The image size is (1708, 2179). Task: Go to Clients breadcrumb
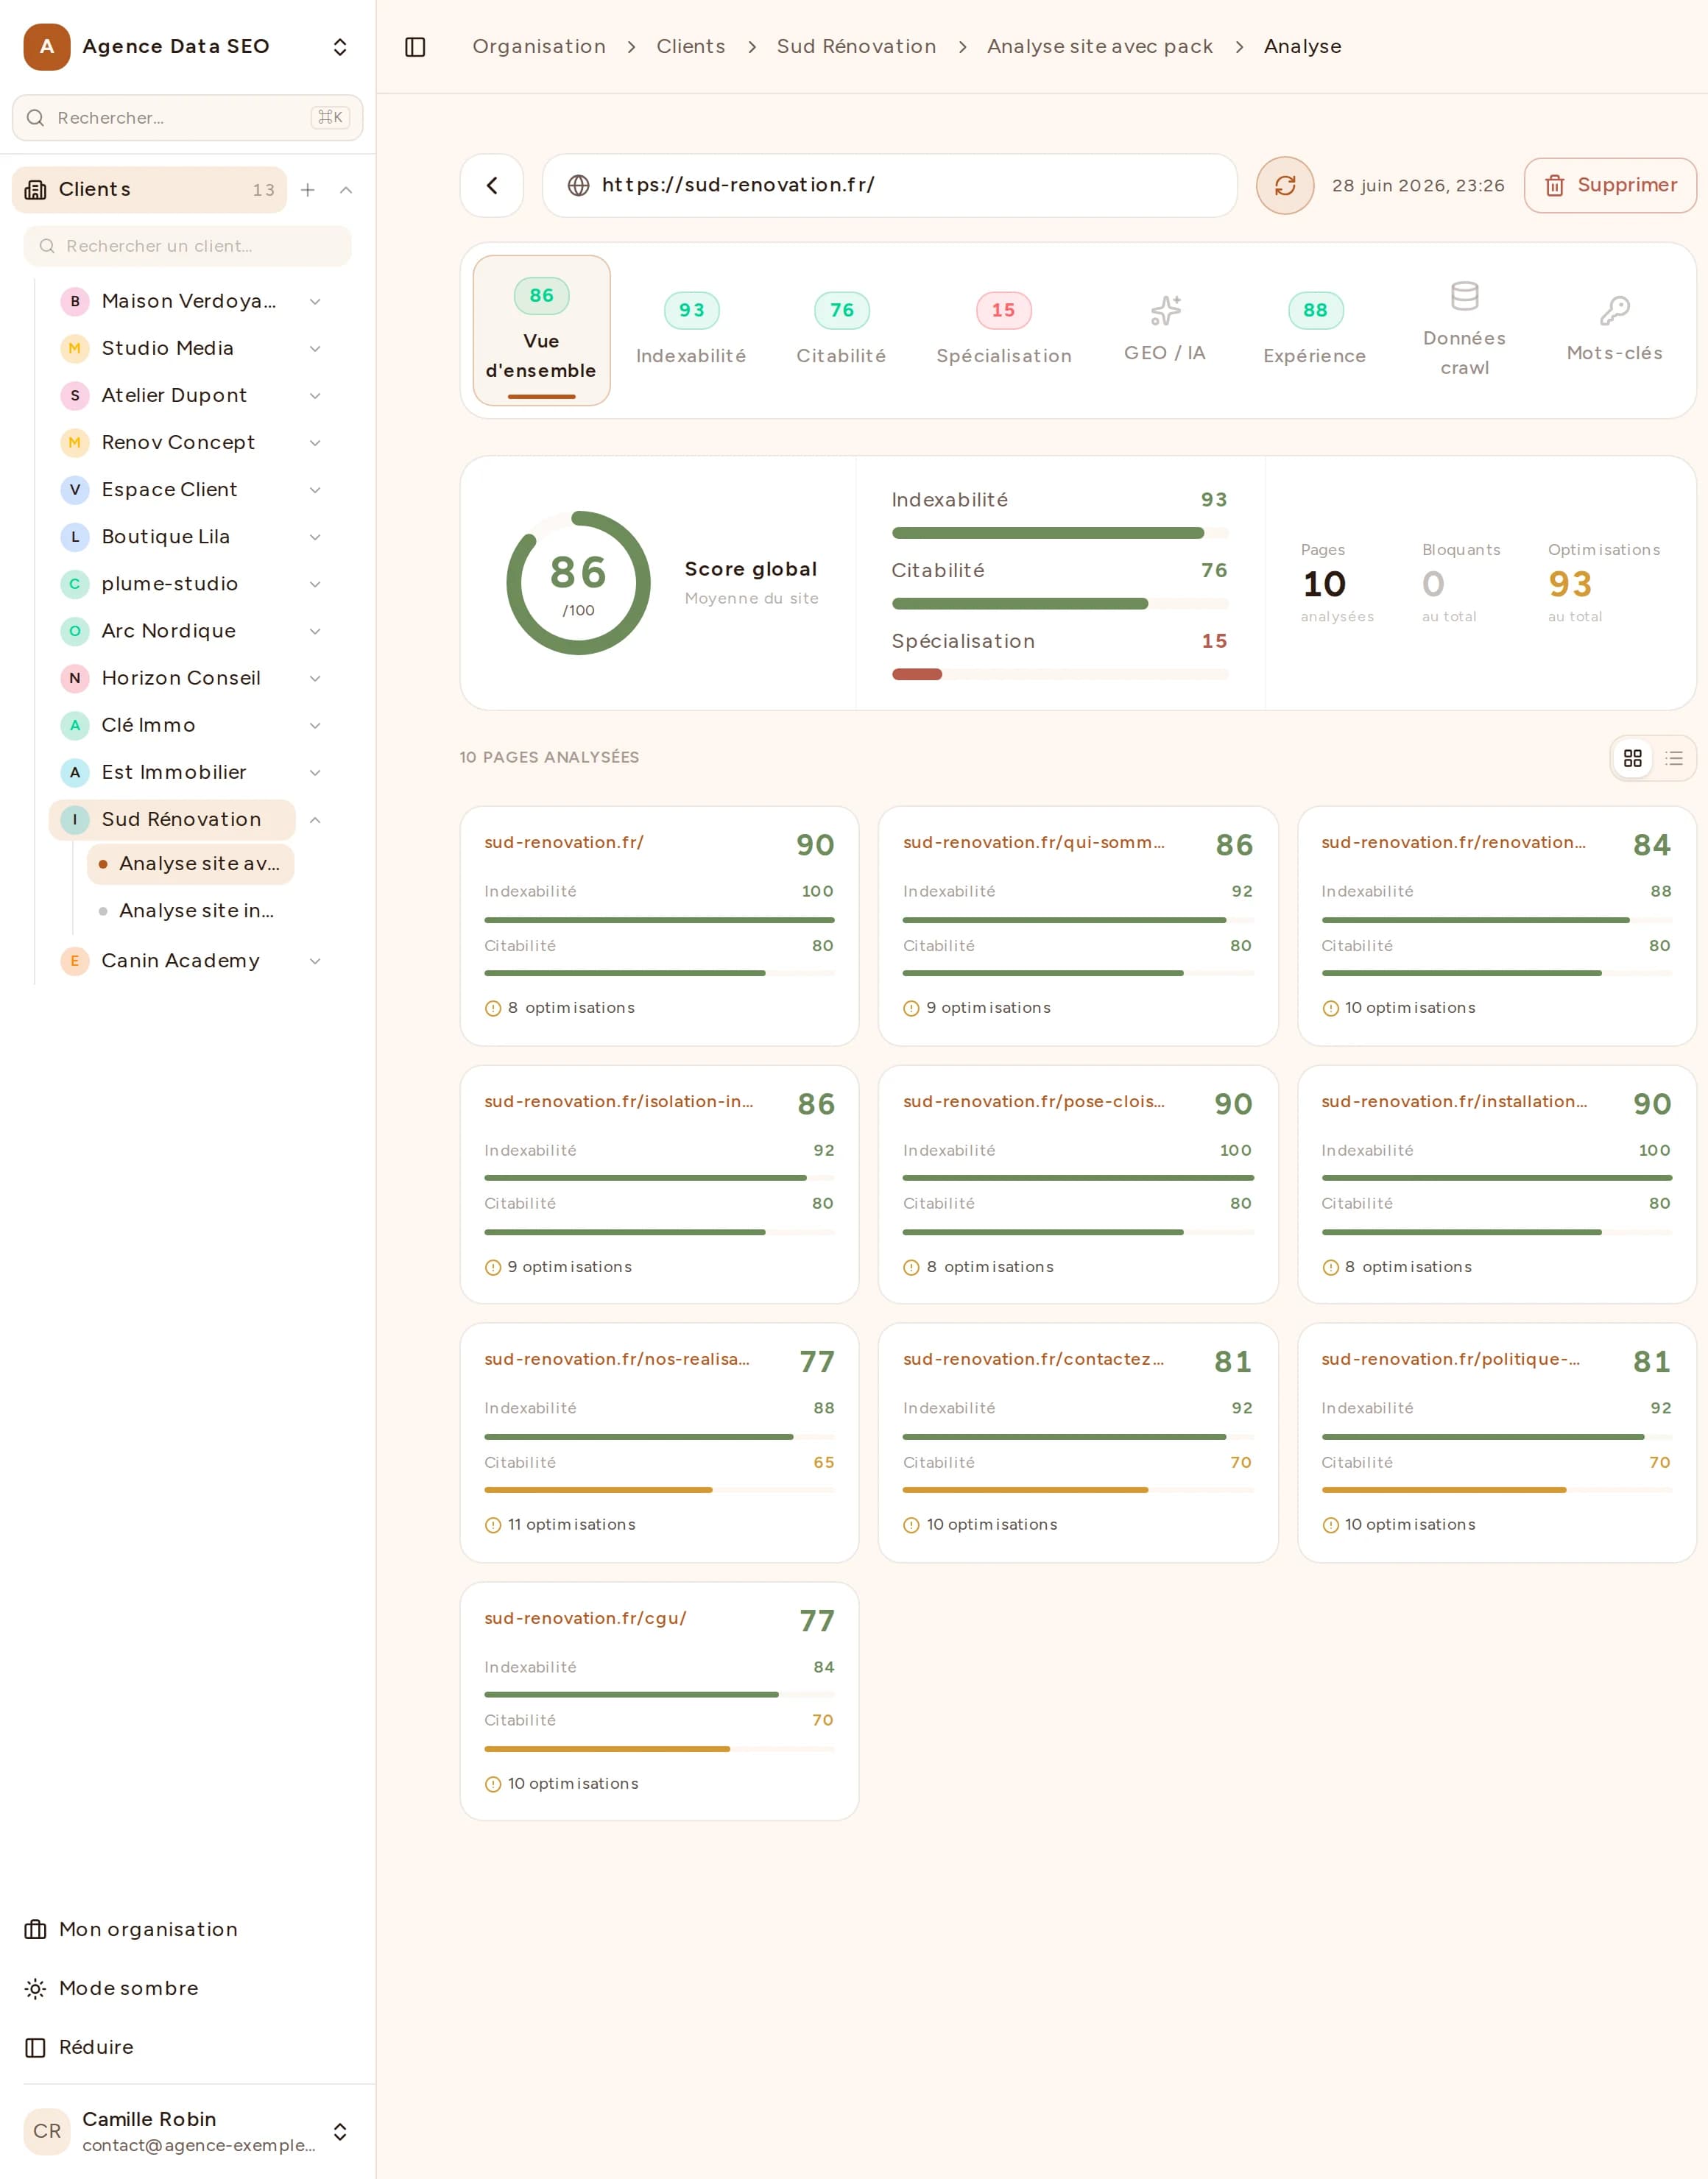(690, 47)
